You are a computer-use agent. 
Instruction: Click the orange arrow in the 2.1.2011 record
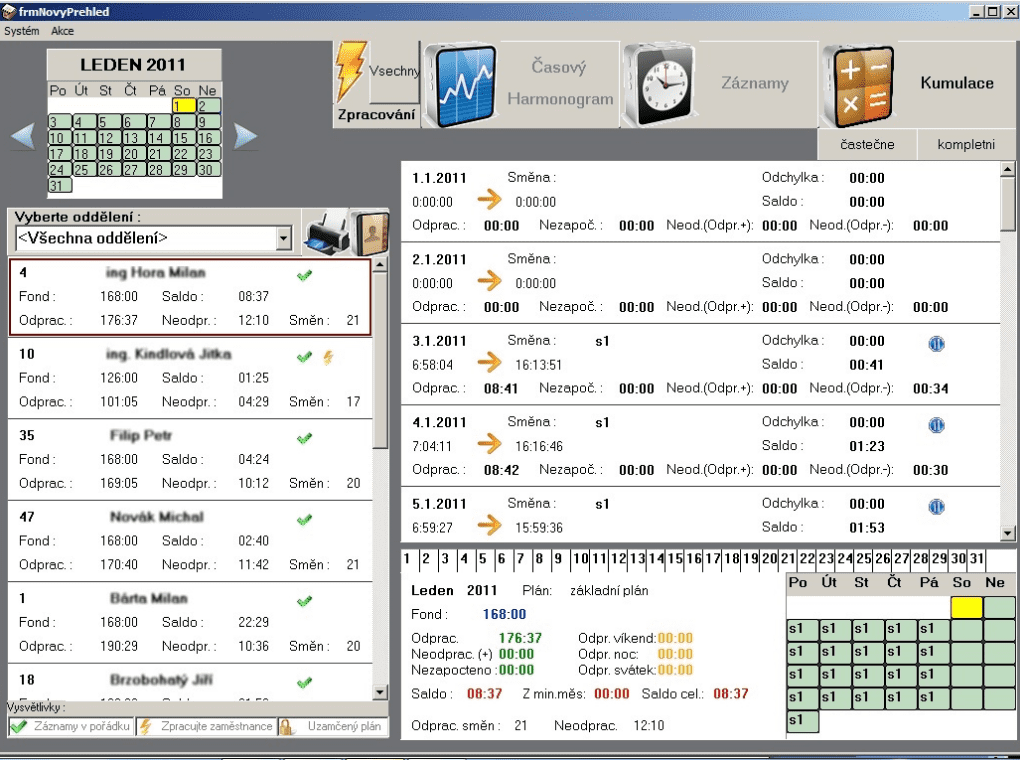pos(489,280)
